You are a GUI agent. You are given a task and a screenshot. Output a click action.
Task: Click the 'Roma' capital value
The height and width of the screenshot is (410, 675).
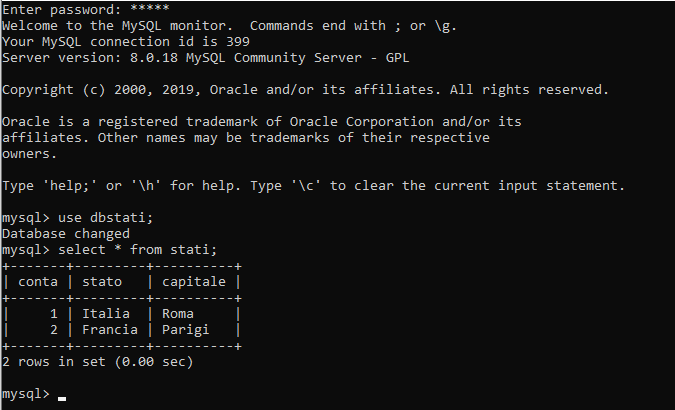point(178,314)
